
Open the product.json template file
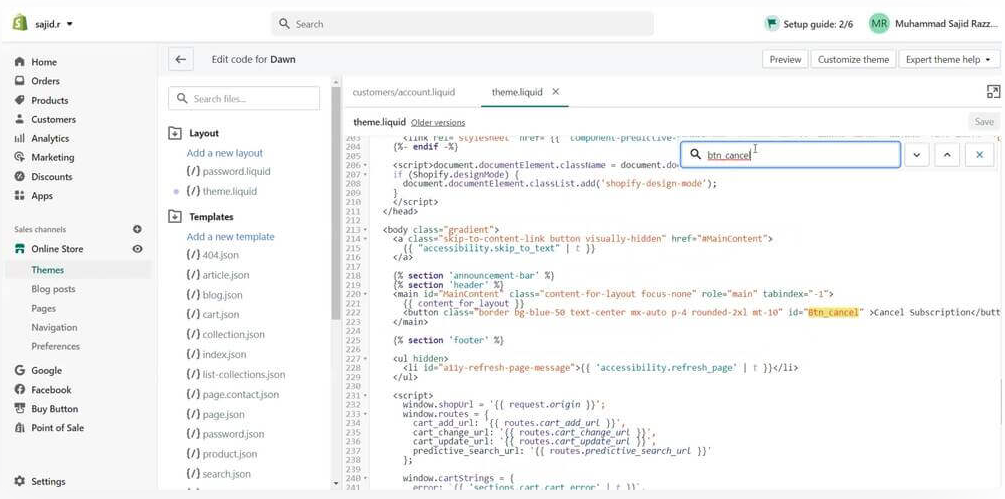click(x=229, y=454)
